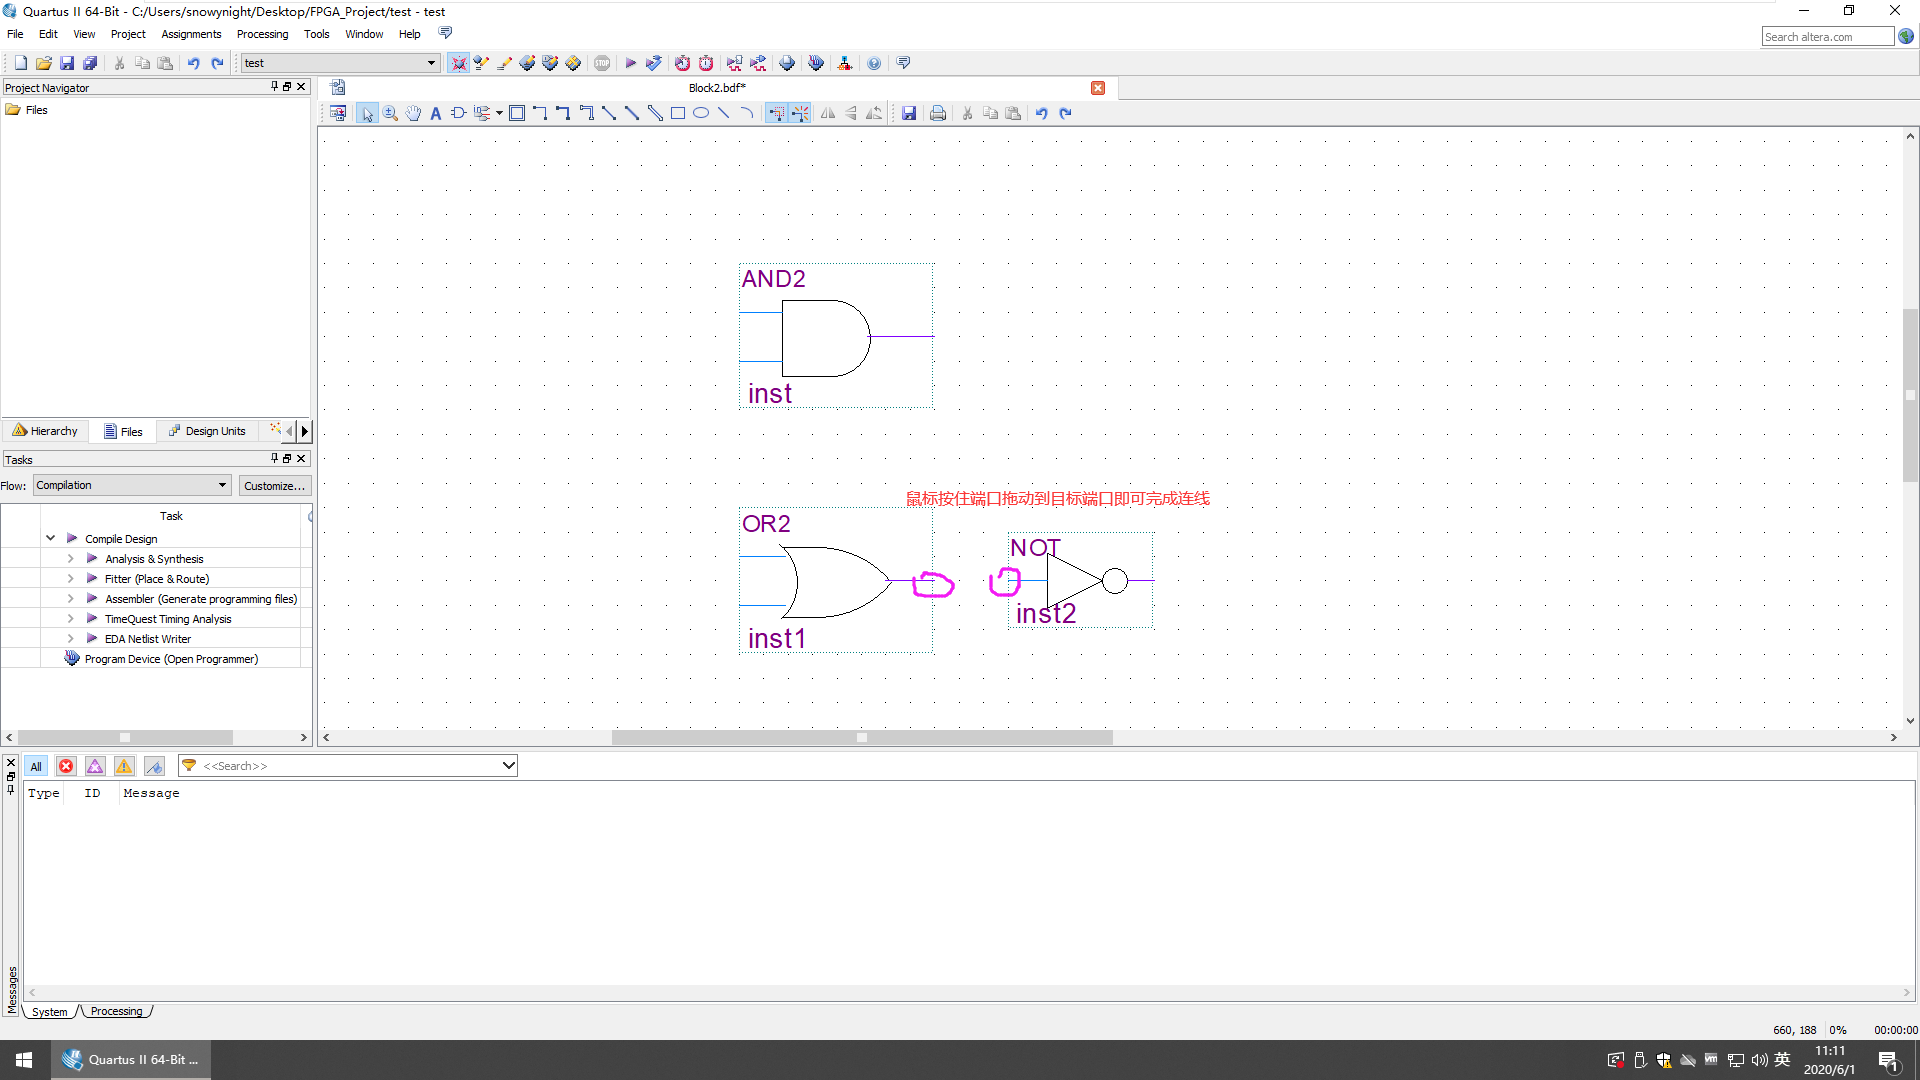Image resolution: width=1920 pixels, height=1080 pixels.
Task: Expand the Compile Design tree item
Action: pos(50,537)
